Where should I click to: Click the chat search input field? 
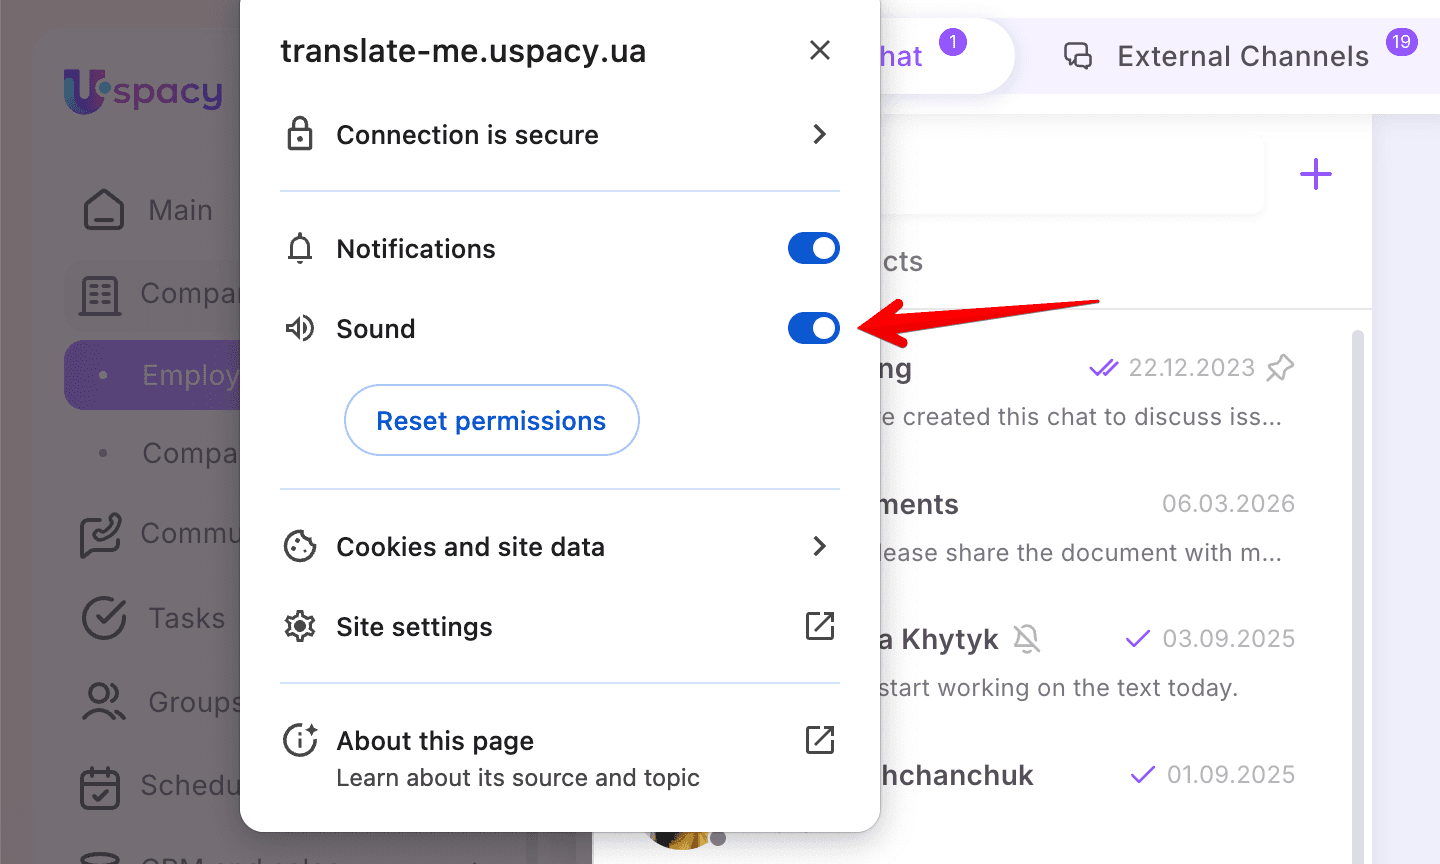click(1072, 174)
